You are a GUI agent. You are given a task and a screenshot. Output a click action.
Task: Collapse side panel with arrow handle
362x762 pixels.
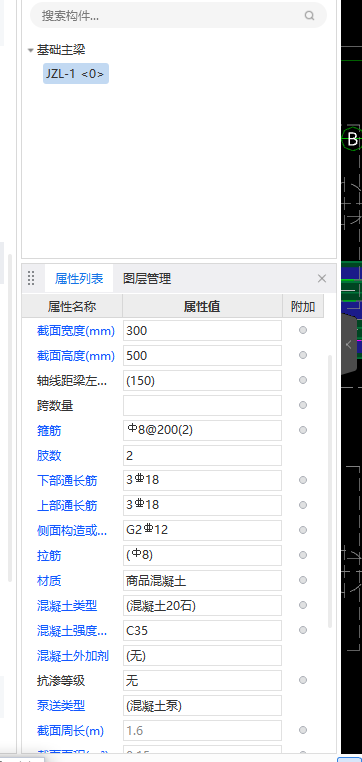click(349, 344)
